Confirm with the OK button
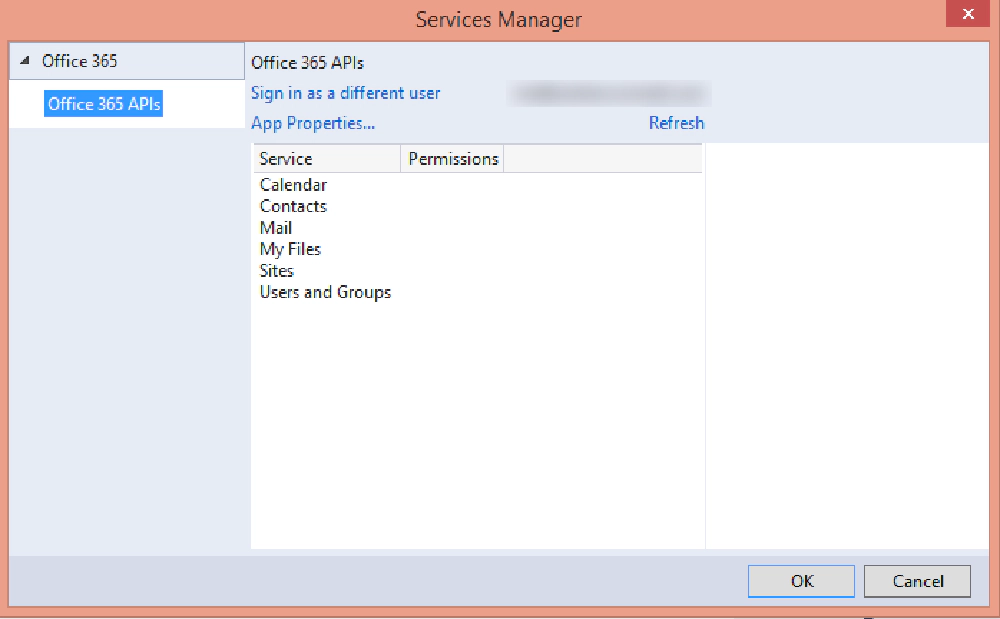The image size is (1000, 619). coord(801,581)
